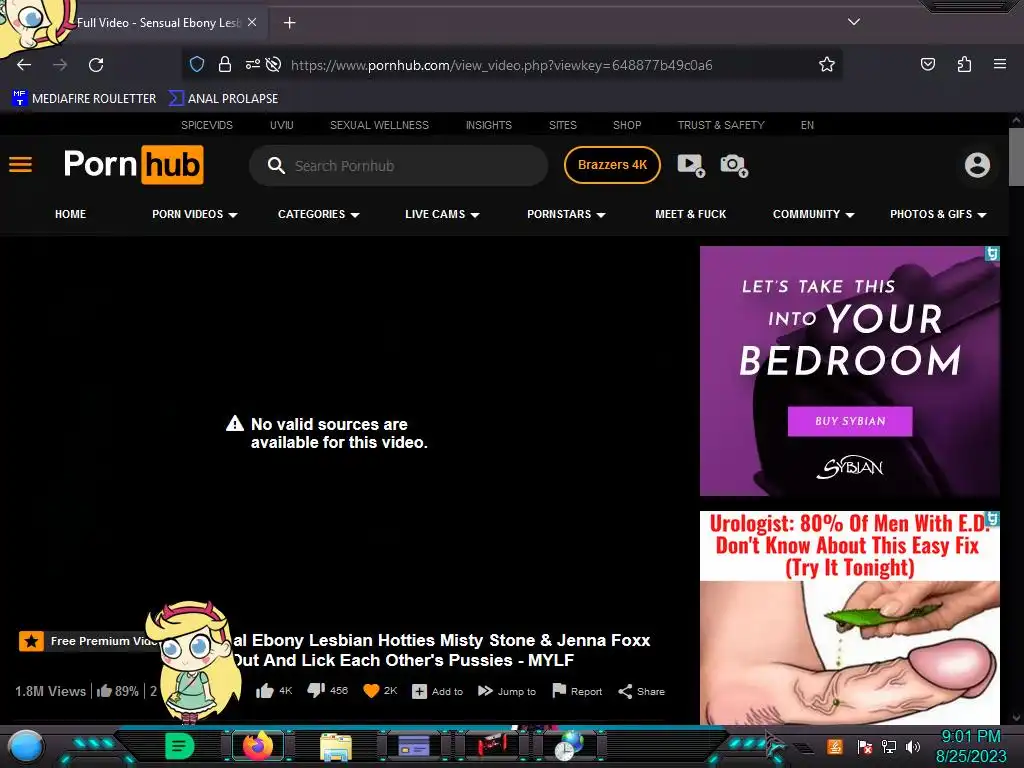List all tabs with the chevron

(x=854, y=22)
